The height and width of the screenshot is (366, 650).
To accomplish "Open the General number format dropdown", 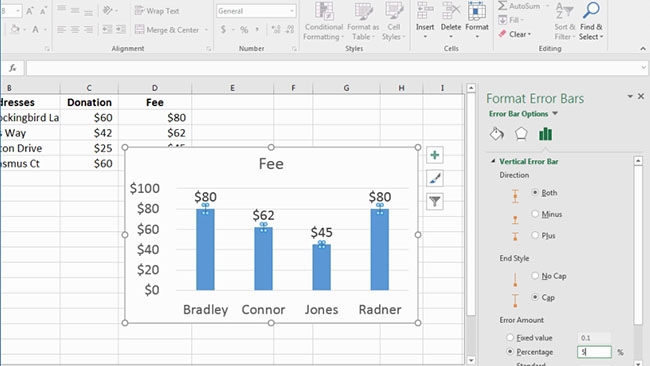I will [x=292, y=11].
